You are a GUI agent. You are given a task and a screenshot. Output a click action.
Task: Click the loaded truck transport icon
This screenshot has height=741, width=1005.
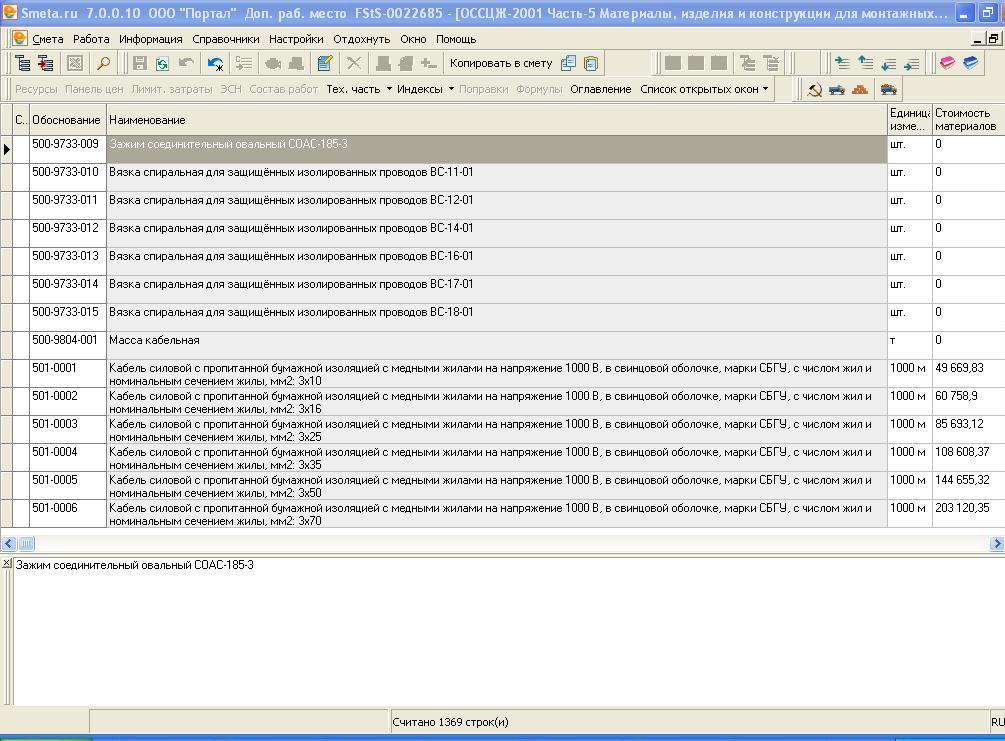(888, 90)
